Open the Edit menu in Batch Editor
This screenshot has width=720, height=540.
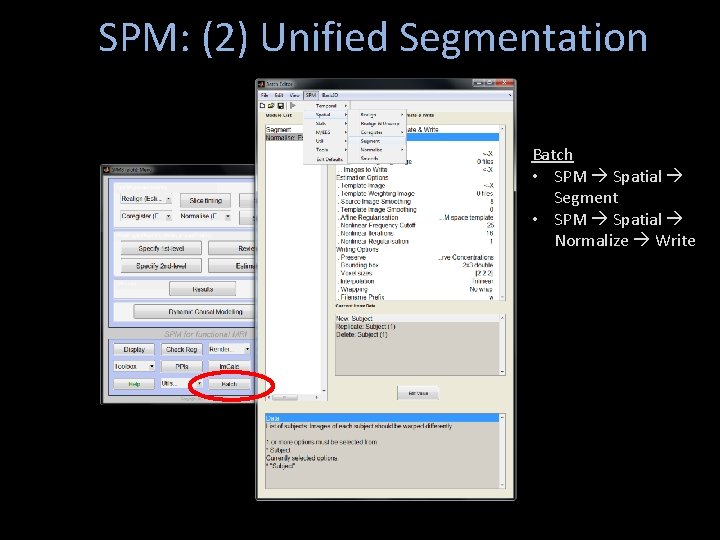pos(279,95)
